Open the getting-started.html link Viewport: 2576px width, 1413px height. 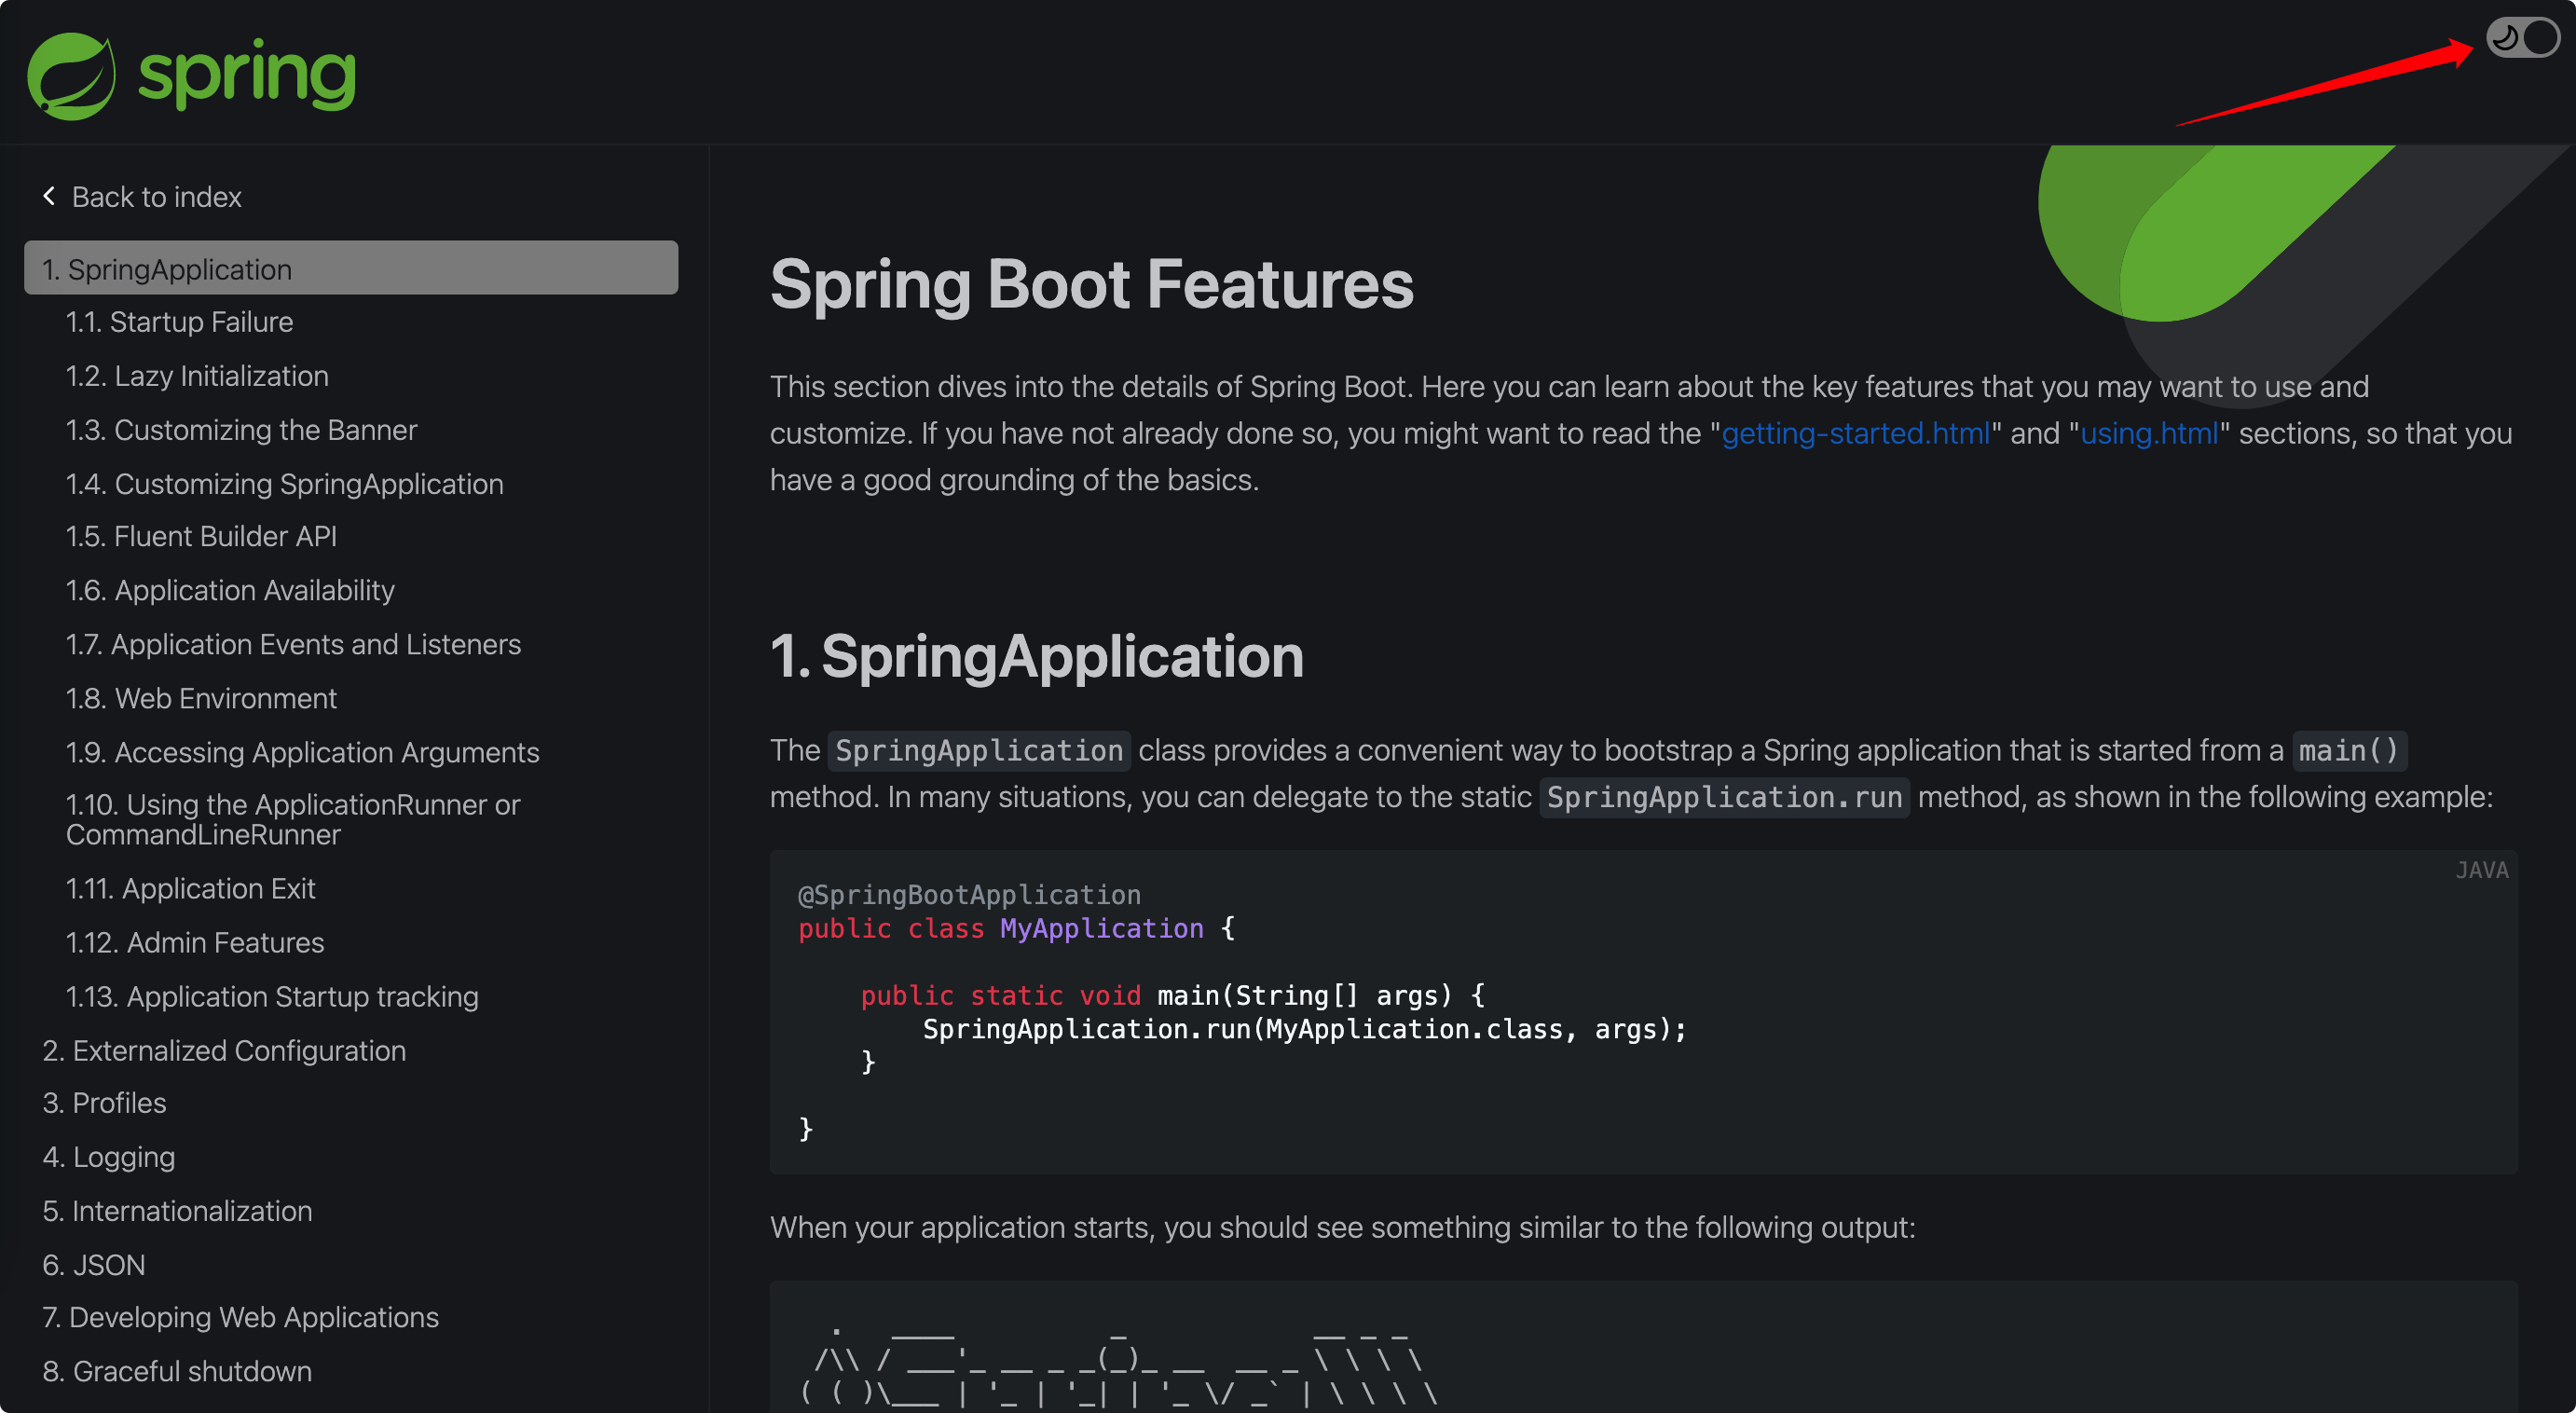tap(1856, 433)
